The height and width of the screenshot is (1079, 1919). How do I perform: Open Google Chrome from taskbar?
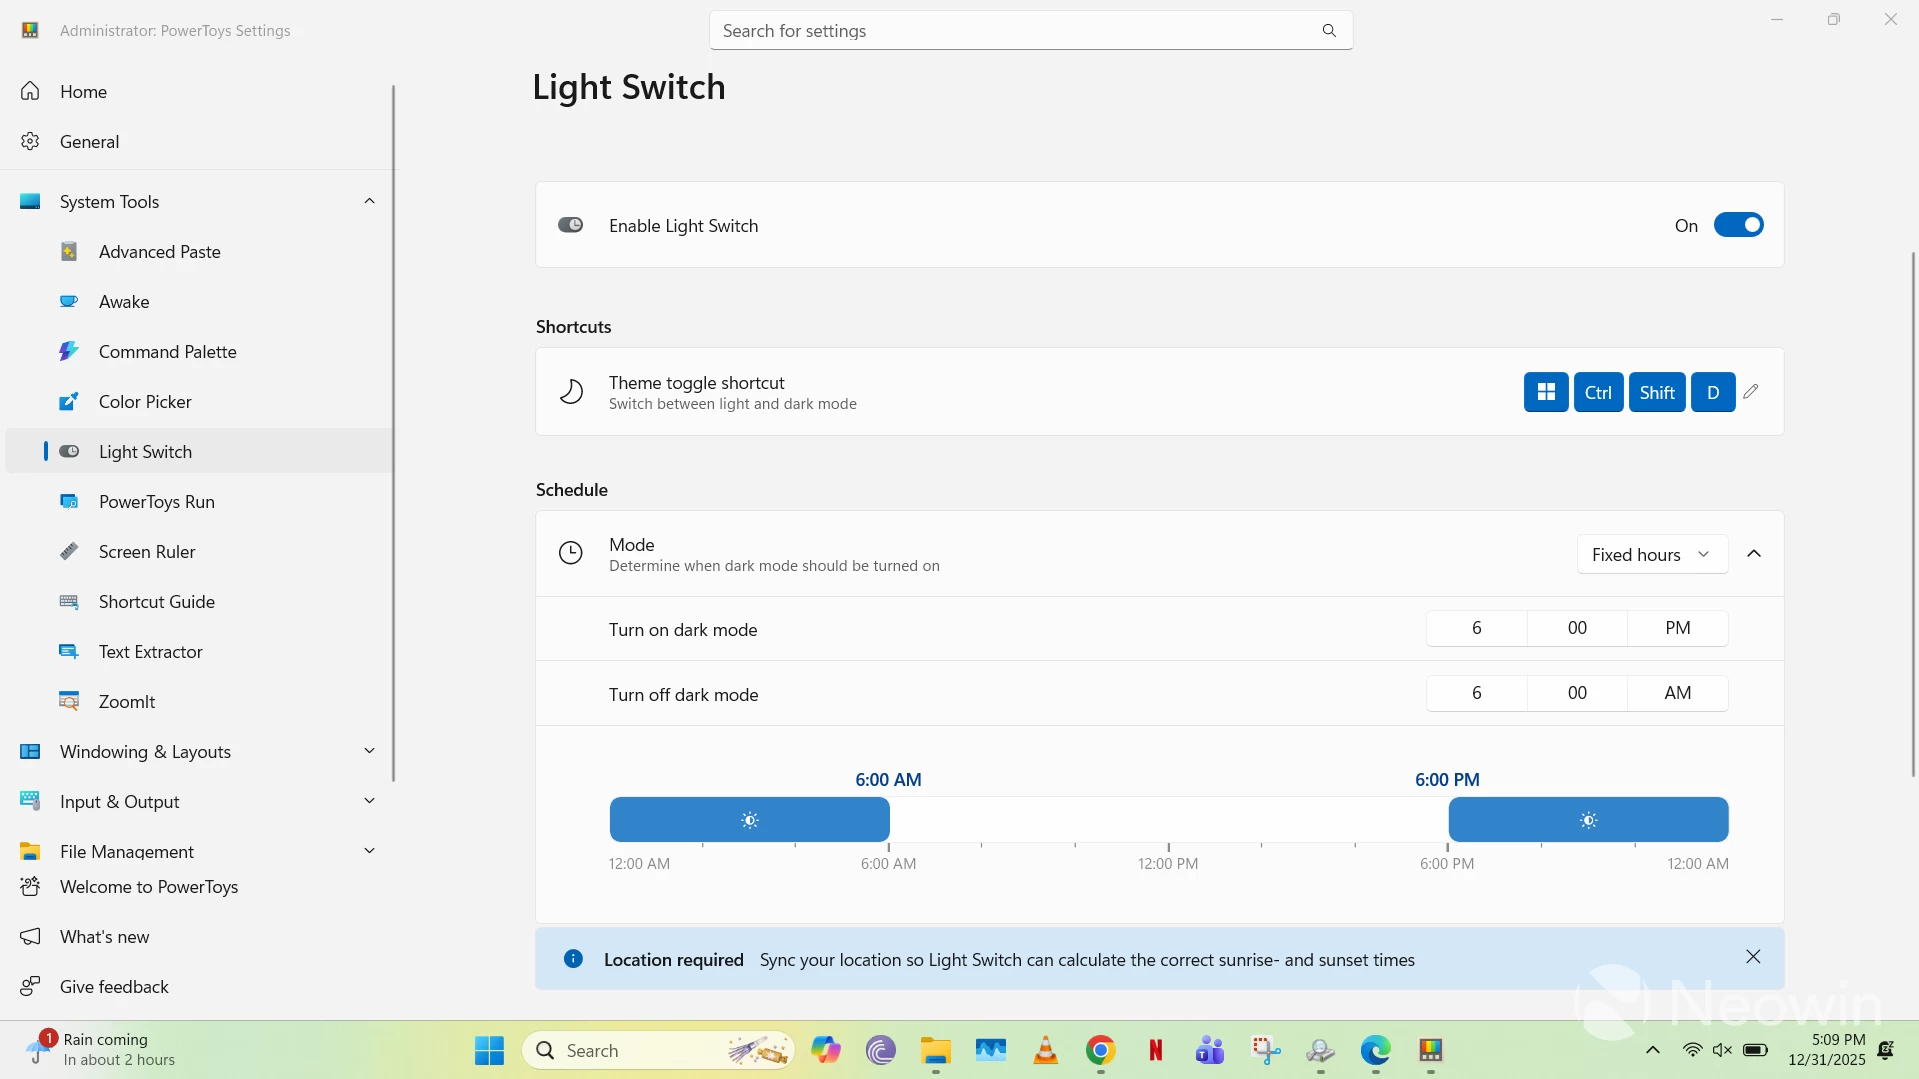[1100, 1050]
